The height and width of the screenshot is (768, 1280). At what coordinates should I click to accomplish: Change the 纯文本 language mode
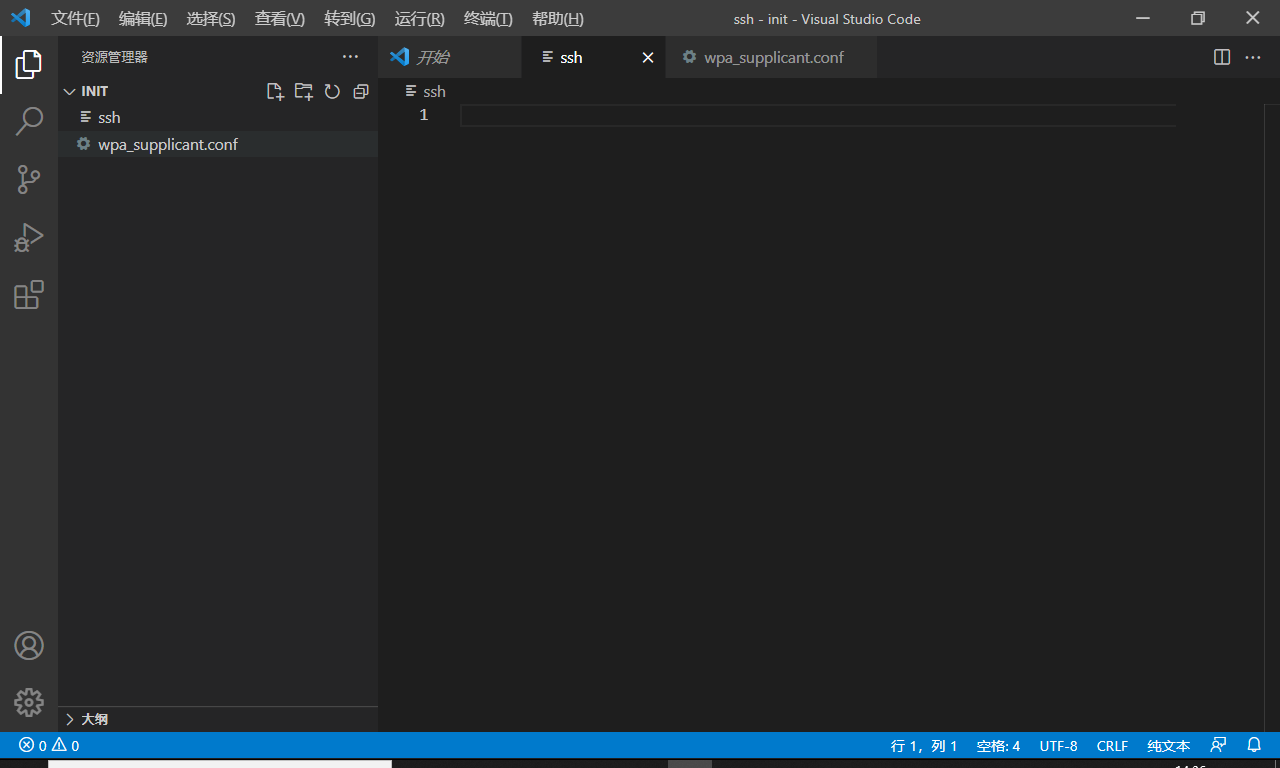point(1168,746)
